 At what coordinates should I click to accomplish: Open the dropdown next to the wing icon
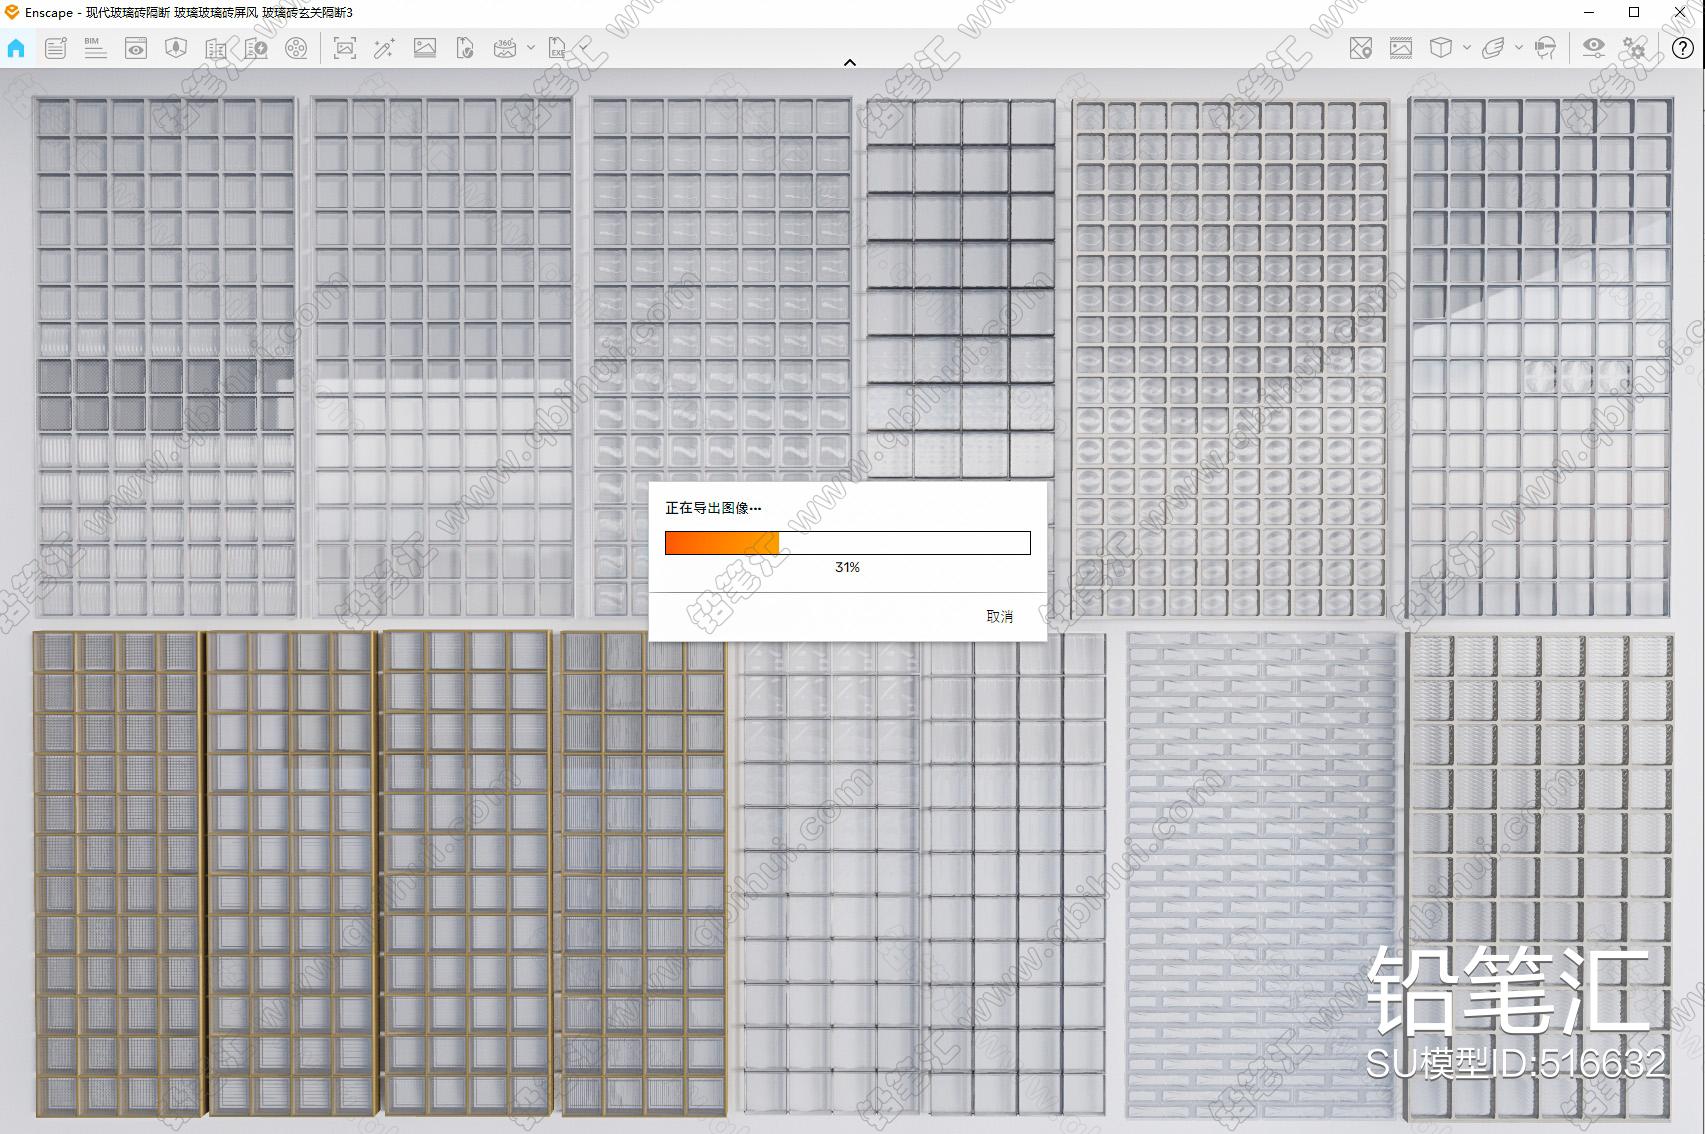(1519, 48)
